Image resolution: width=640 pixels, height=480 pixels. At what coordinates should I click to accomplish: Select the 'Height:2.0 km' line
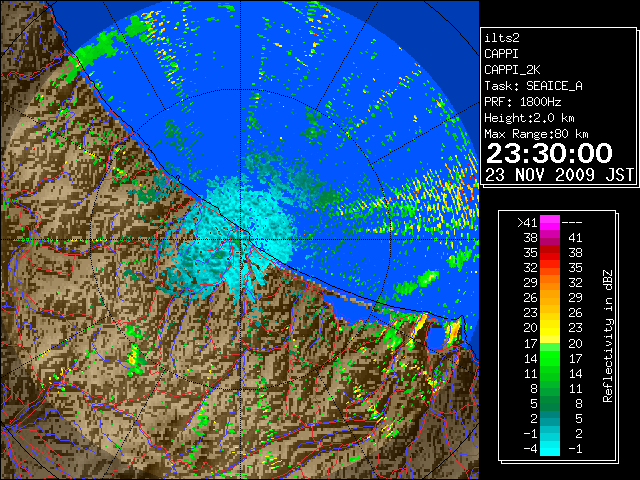click(x=529, y=118)
